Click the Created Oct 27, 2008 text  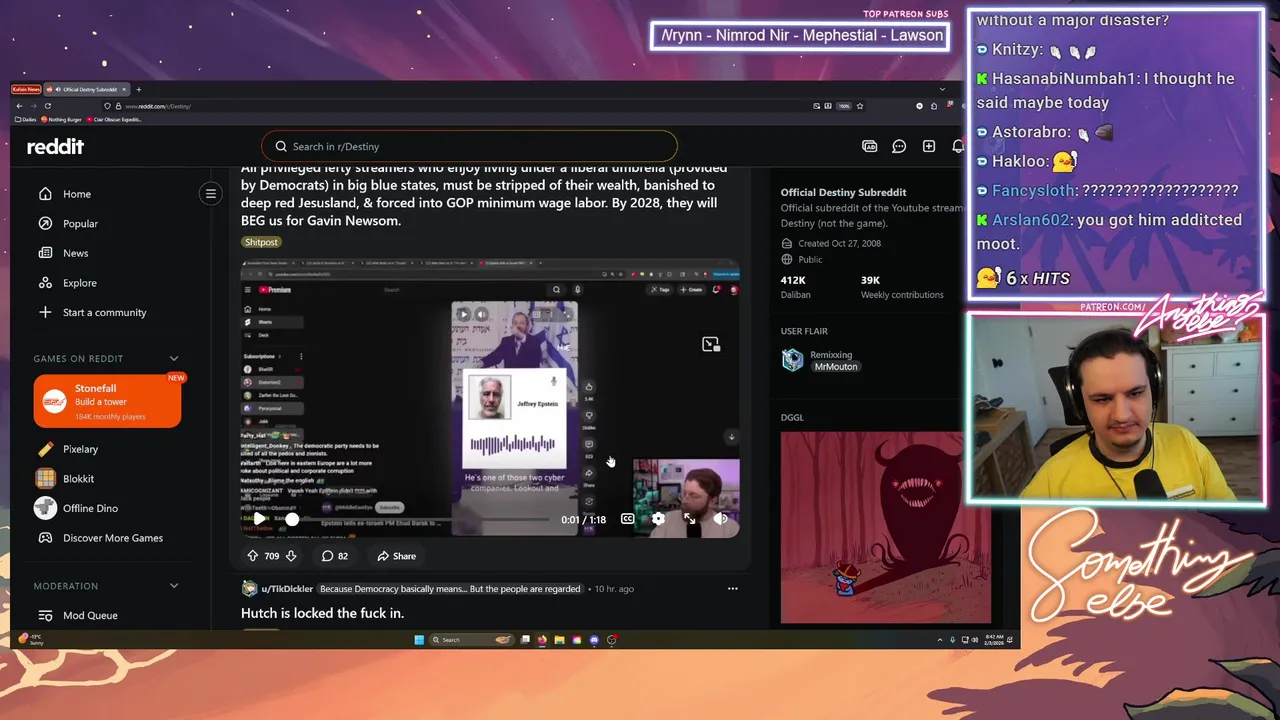point(842,243)
